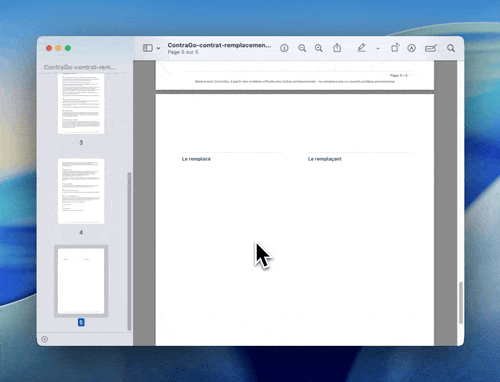
Task: Close the Preview window
Action: point(49,48)
